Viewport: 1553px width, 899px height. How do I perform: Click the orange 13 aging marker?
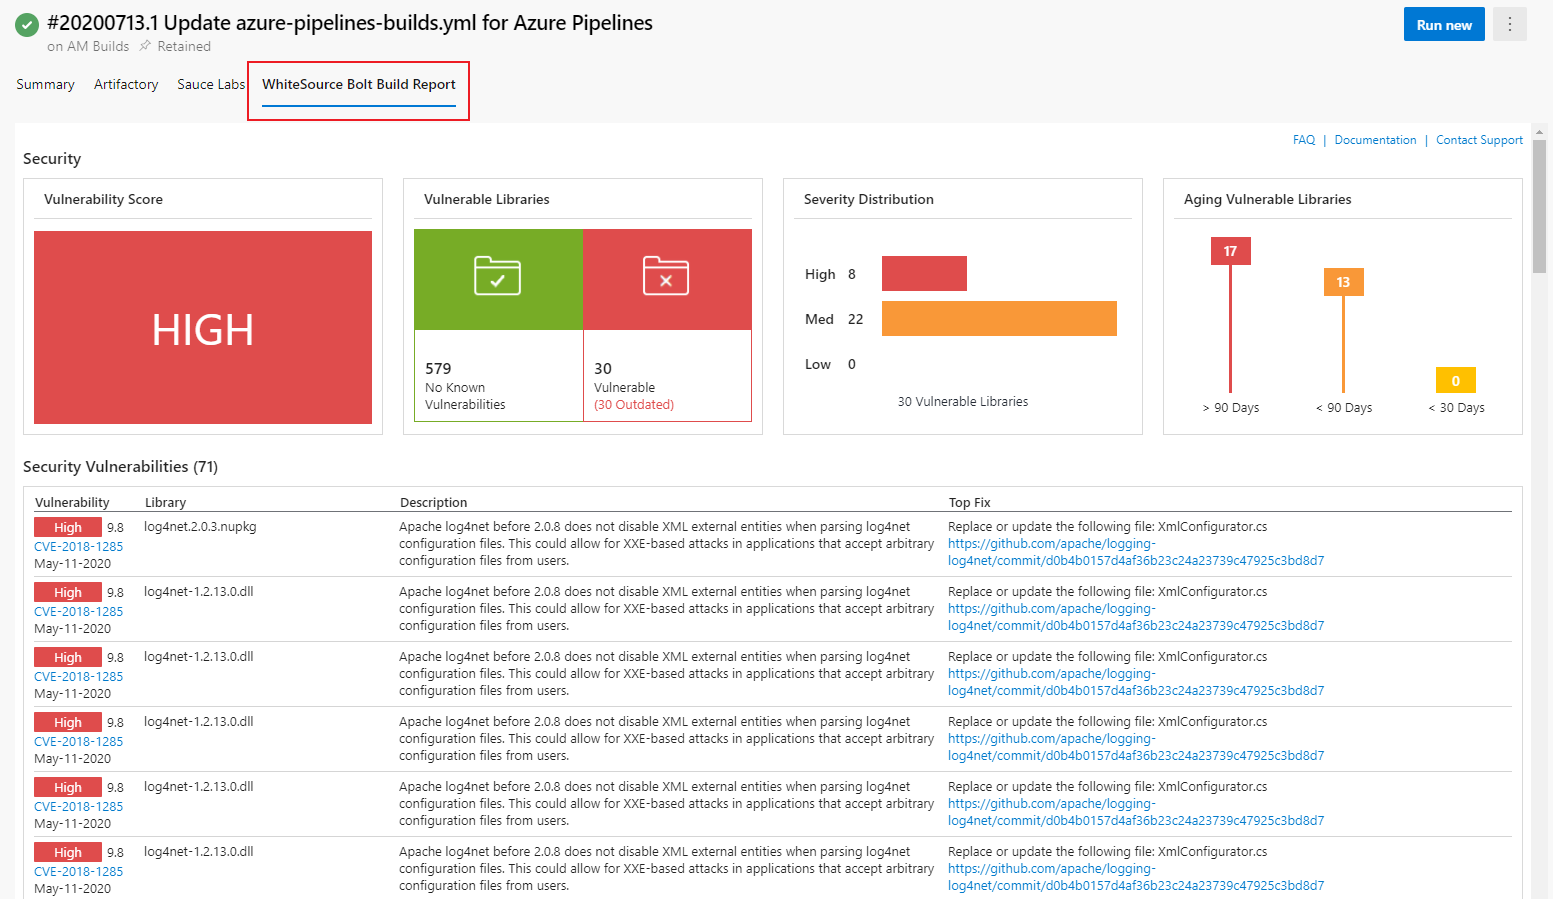pyautogui.click(x=1343, y=282)
